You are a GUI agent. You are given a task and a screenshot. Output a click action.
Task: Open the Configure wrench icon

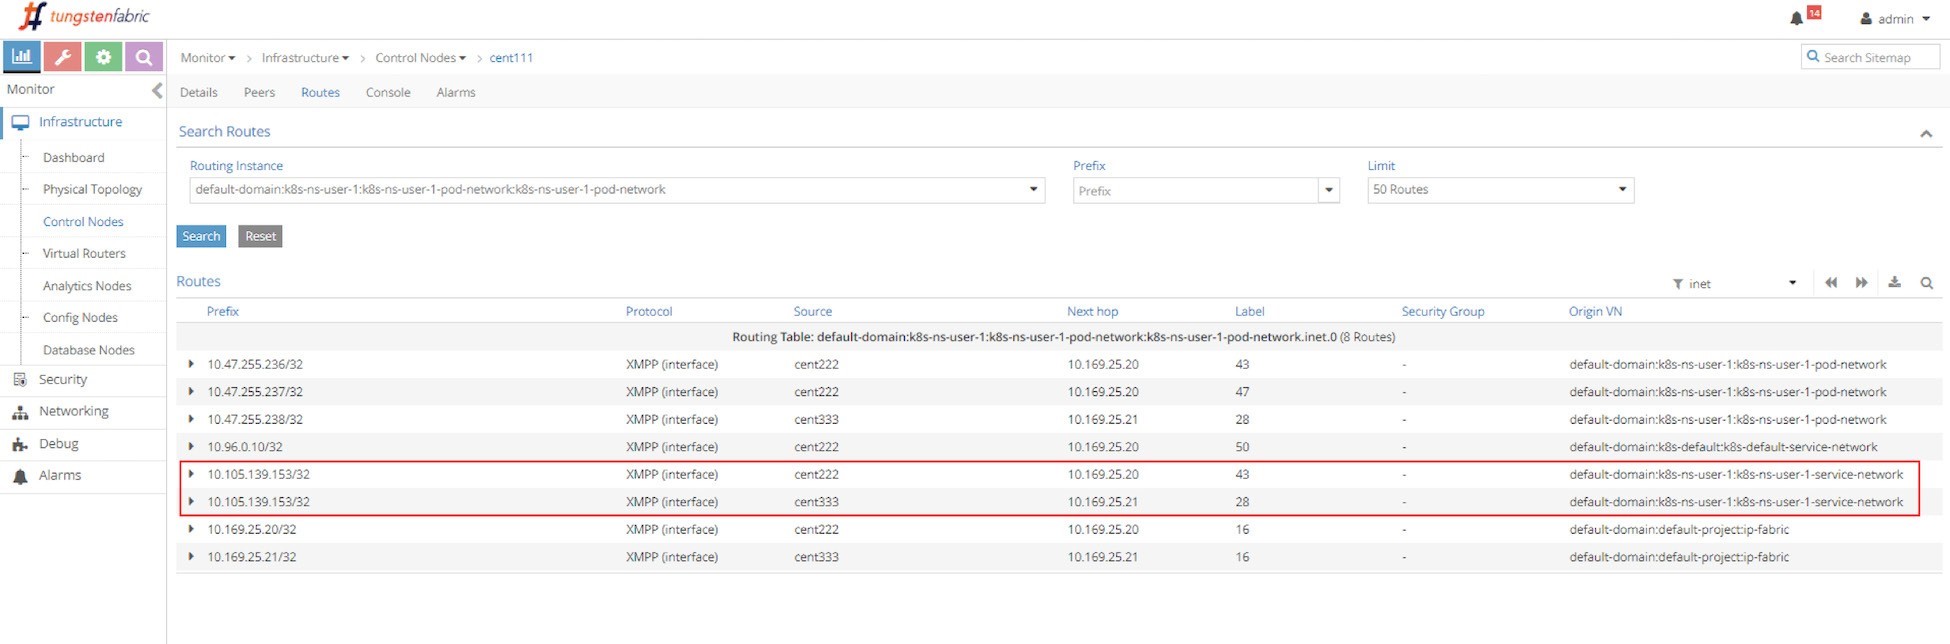[62, 57]
